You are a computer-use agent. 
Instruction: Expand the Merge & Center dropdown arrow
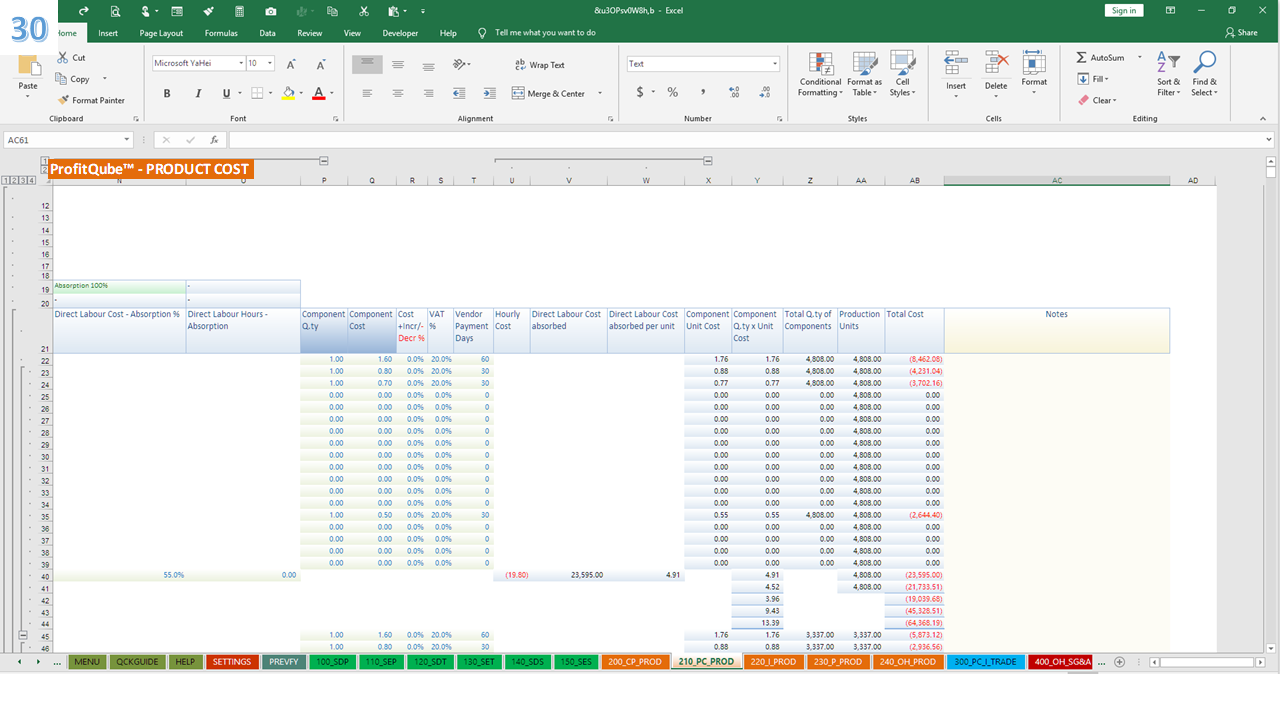[600, 94]
